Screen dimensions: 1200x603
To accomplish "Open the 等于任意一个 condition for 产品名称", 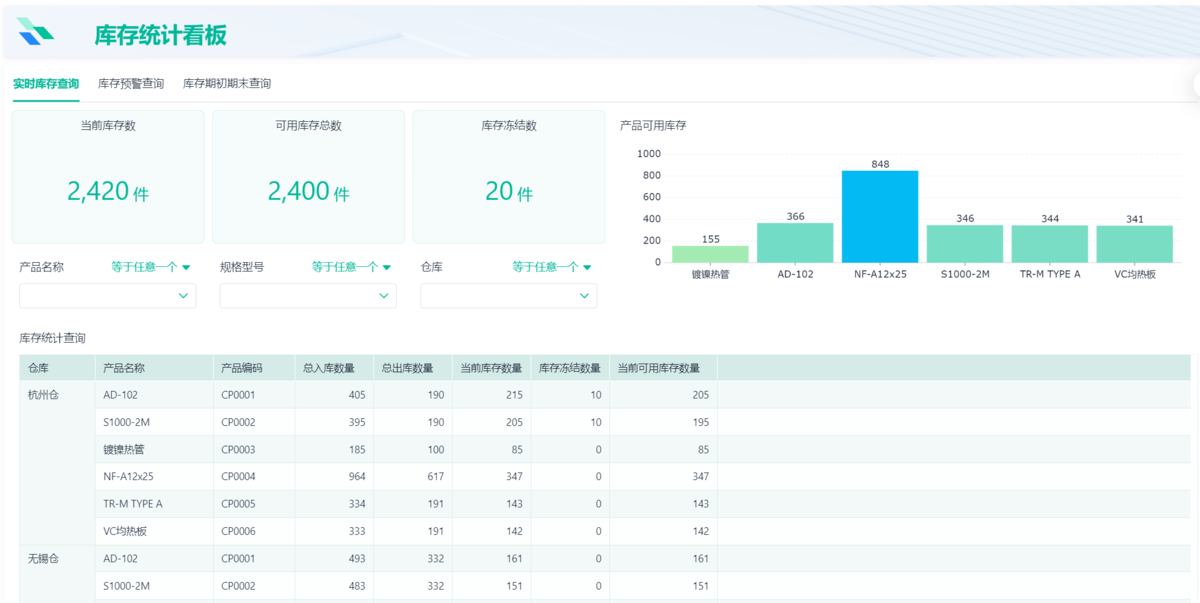I will click(x=150, y=267).
